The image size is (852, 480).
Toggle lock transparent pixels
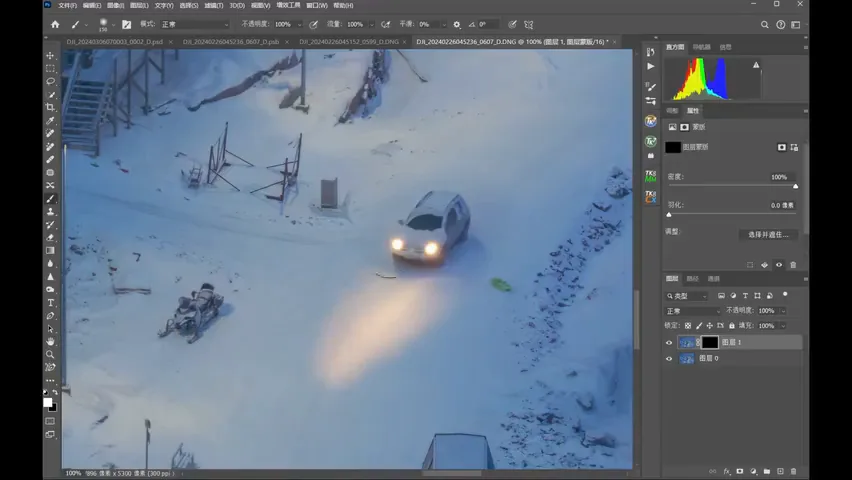click(x=688, y=326)
